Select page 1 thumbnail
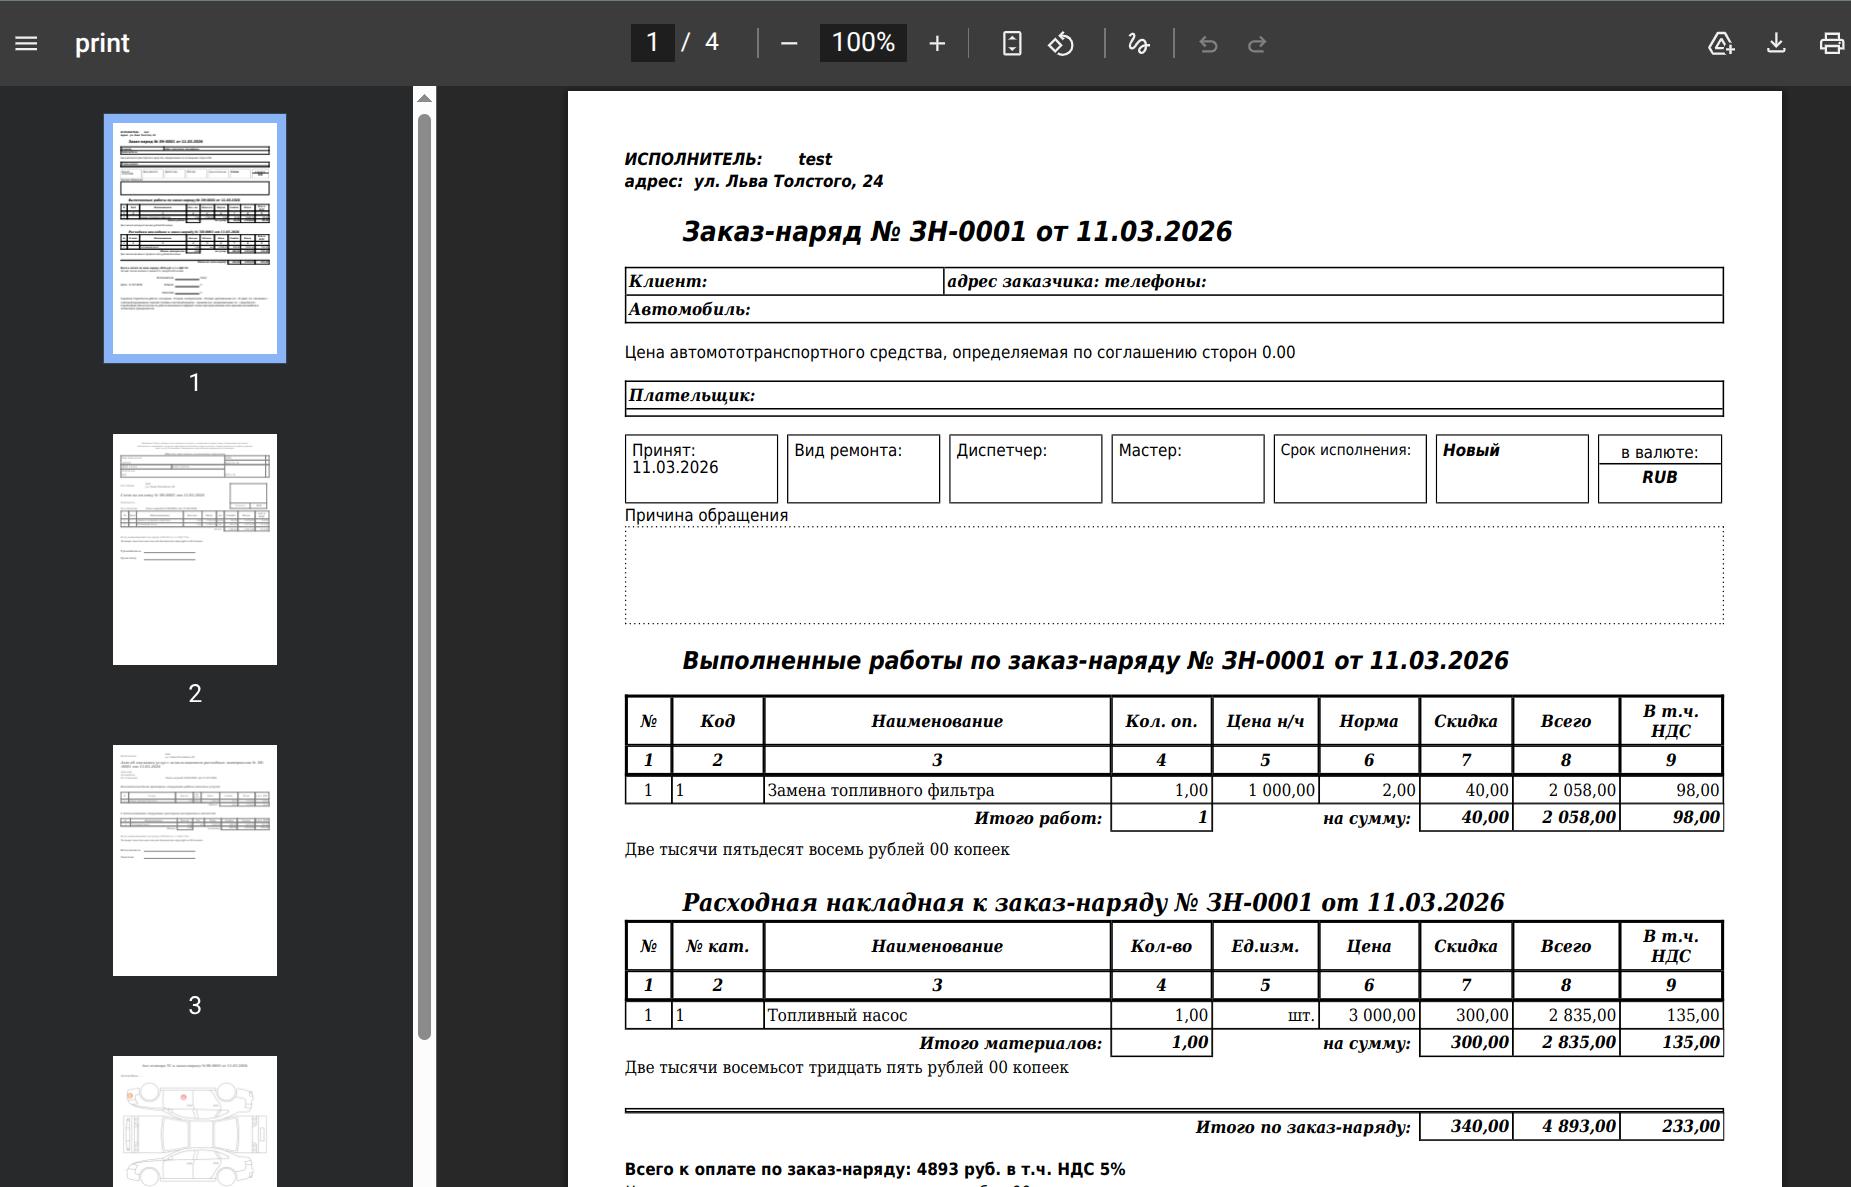The height and width of the screenshot is (1187, 1851). (195, 238)
